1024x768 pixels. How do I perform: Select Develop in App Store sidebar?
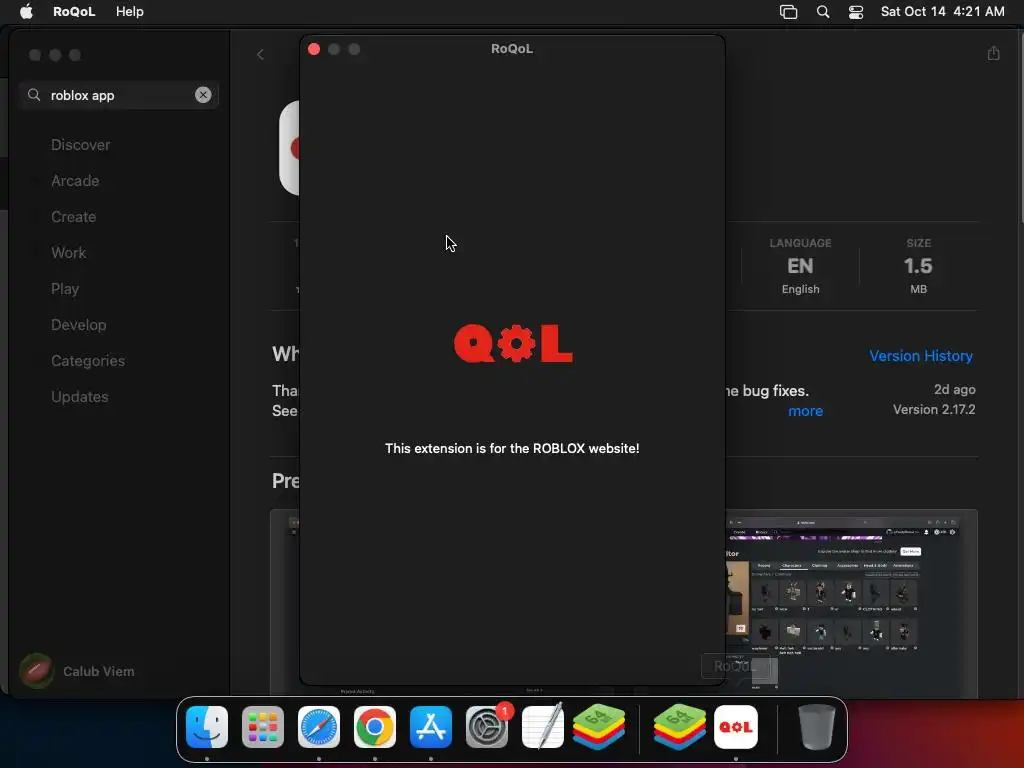coord(78,325)
